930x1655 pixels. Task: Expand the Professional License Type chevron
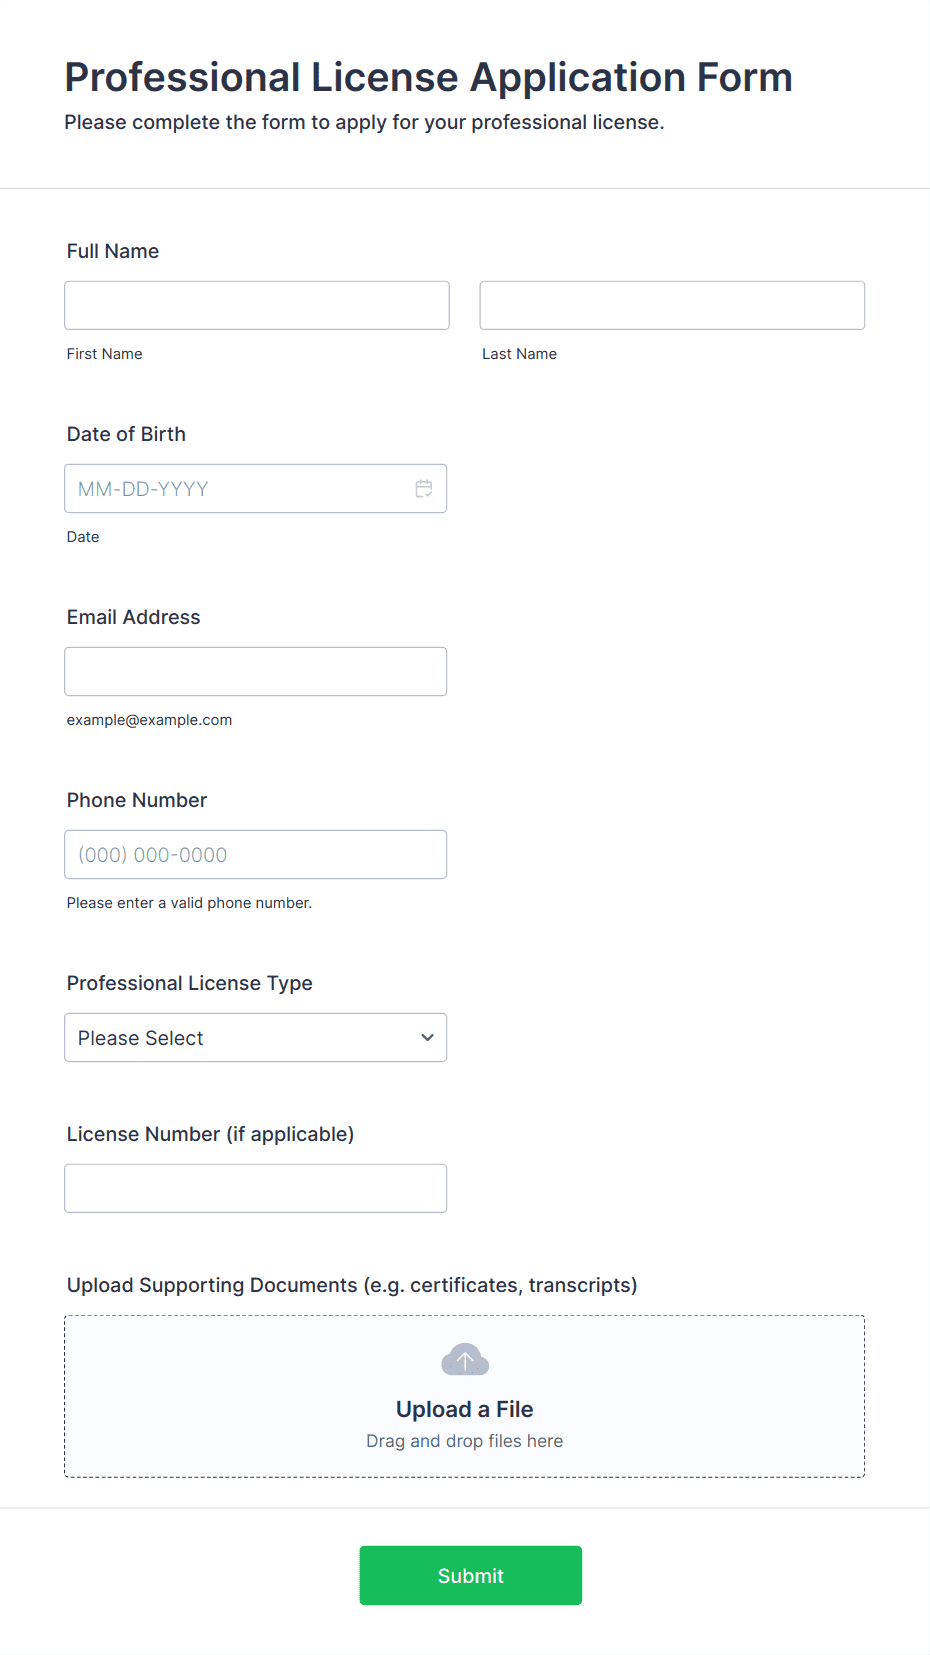click(428, 1038)
